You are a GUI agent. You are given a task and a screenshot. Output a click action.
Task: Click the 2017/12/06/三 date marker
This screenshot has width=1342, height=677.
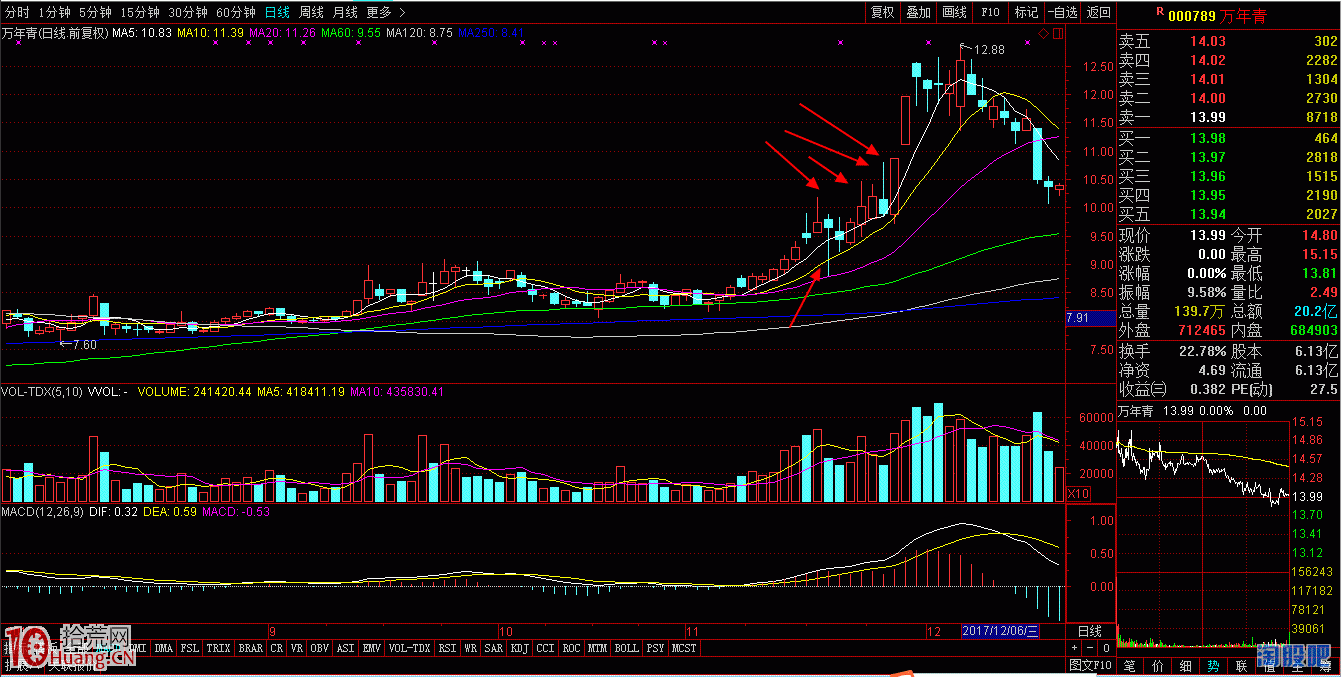(1001, 631)
